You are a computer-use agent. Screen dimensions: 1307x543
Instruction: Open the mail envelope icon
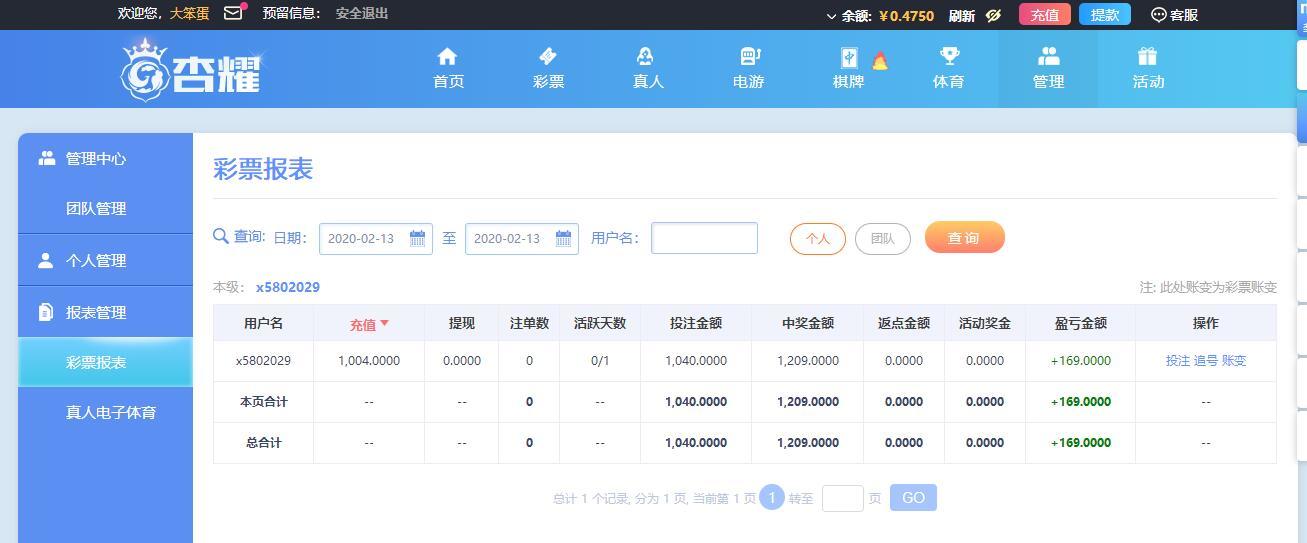click(233, 13)
